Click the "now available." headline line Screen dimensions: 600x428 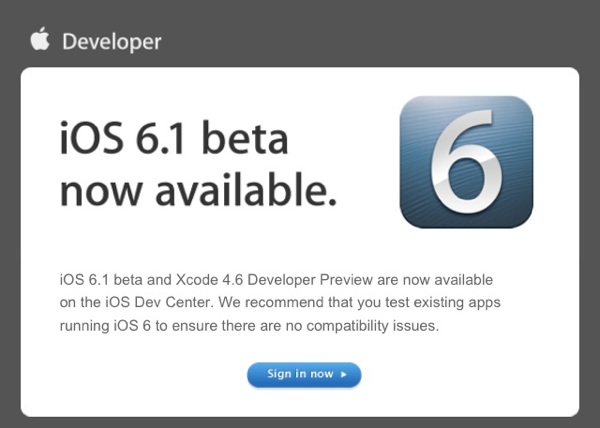(198, 190)
